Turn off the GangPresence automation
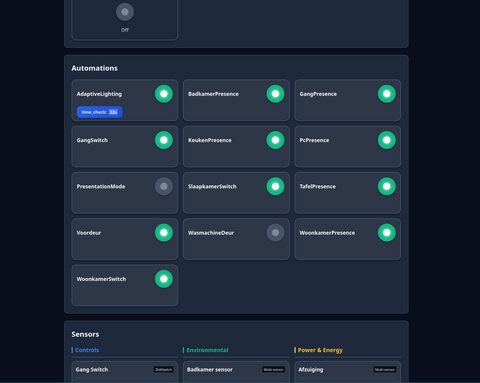 [387, 94]
